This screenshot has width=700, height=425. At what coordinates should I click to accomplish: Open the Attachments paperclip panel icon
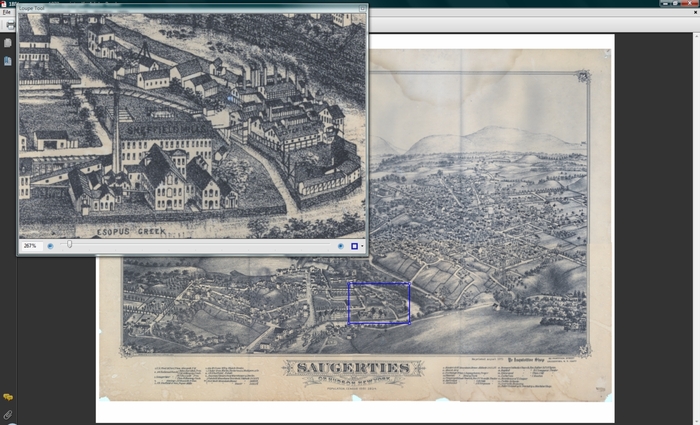tap(8, 414)
